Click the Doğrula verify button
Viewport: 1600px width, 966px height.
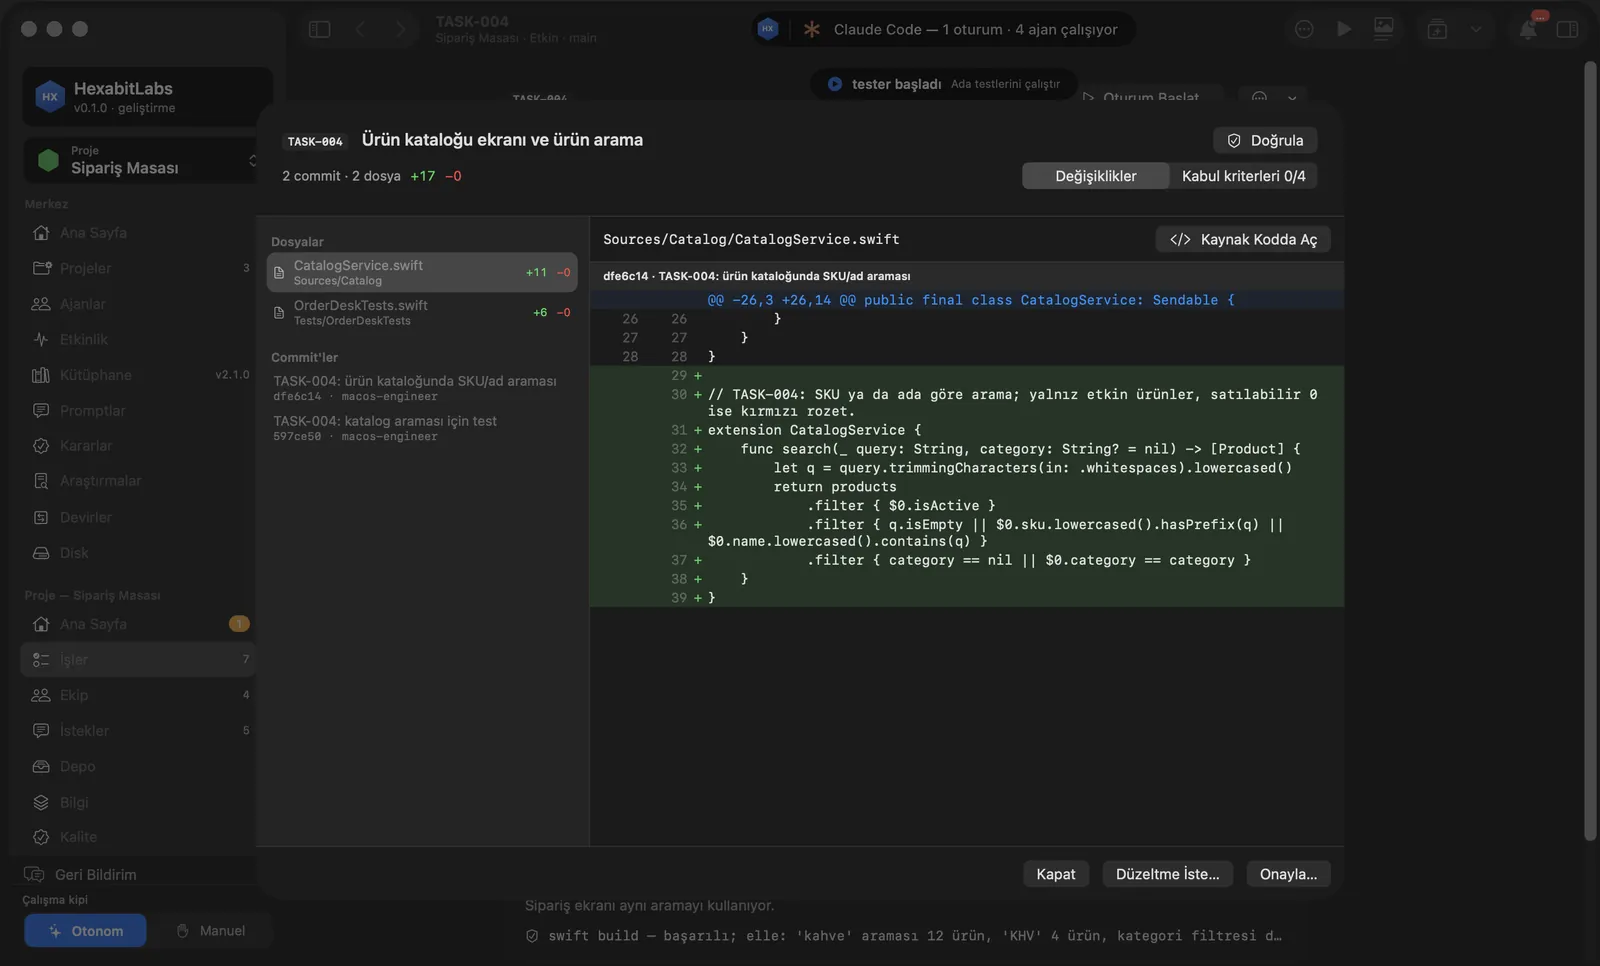1265,140
